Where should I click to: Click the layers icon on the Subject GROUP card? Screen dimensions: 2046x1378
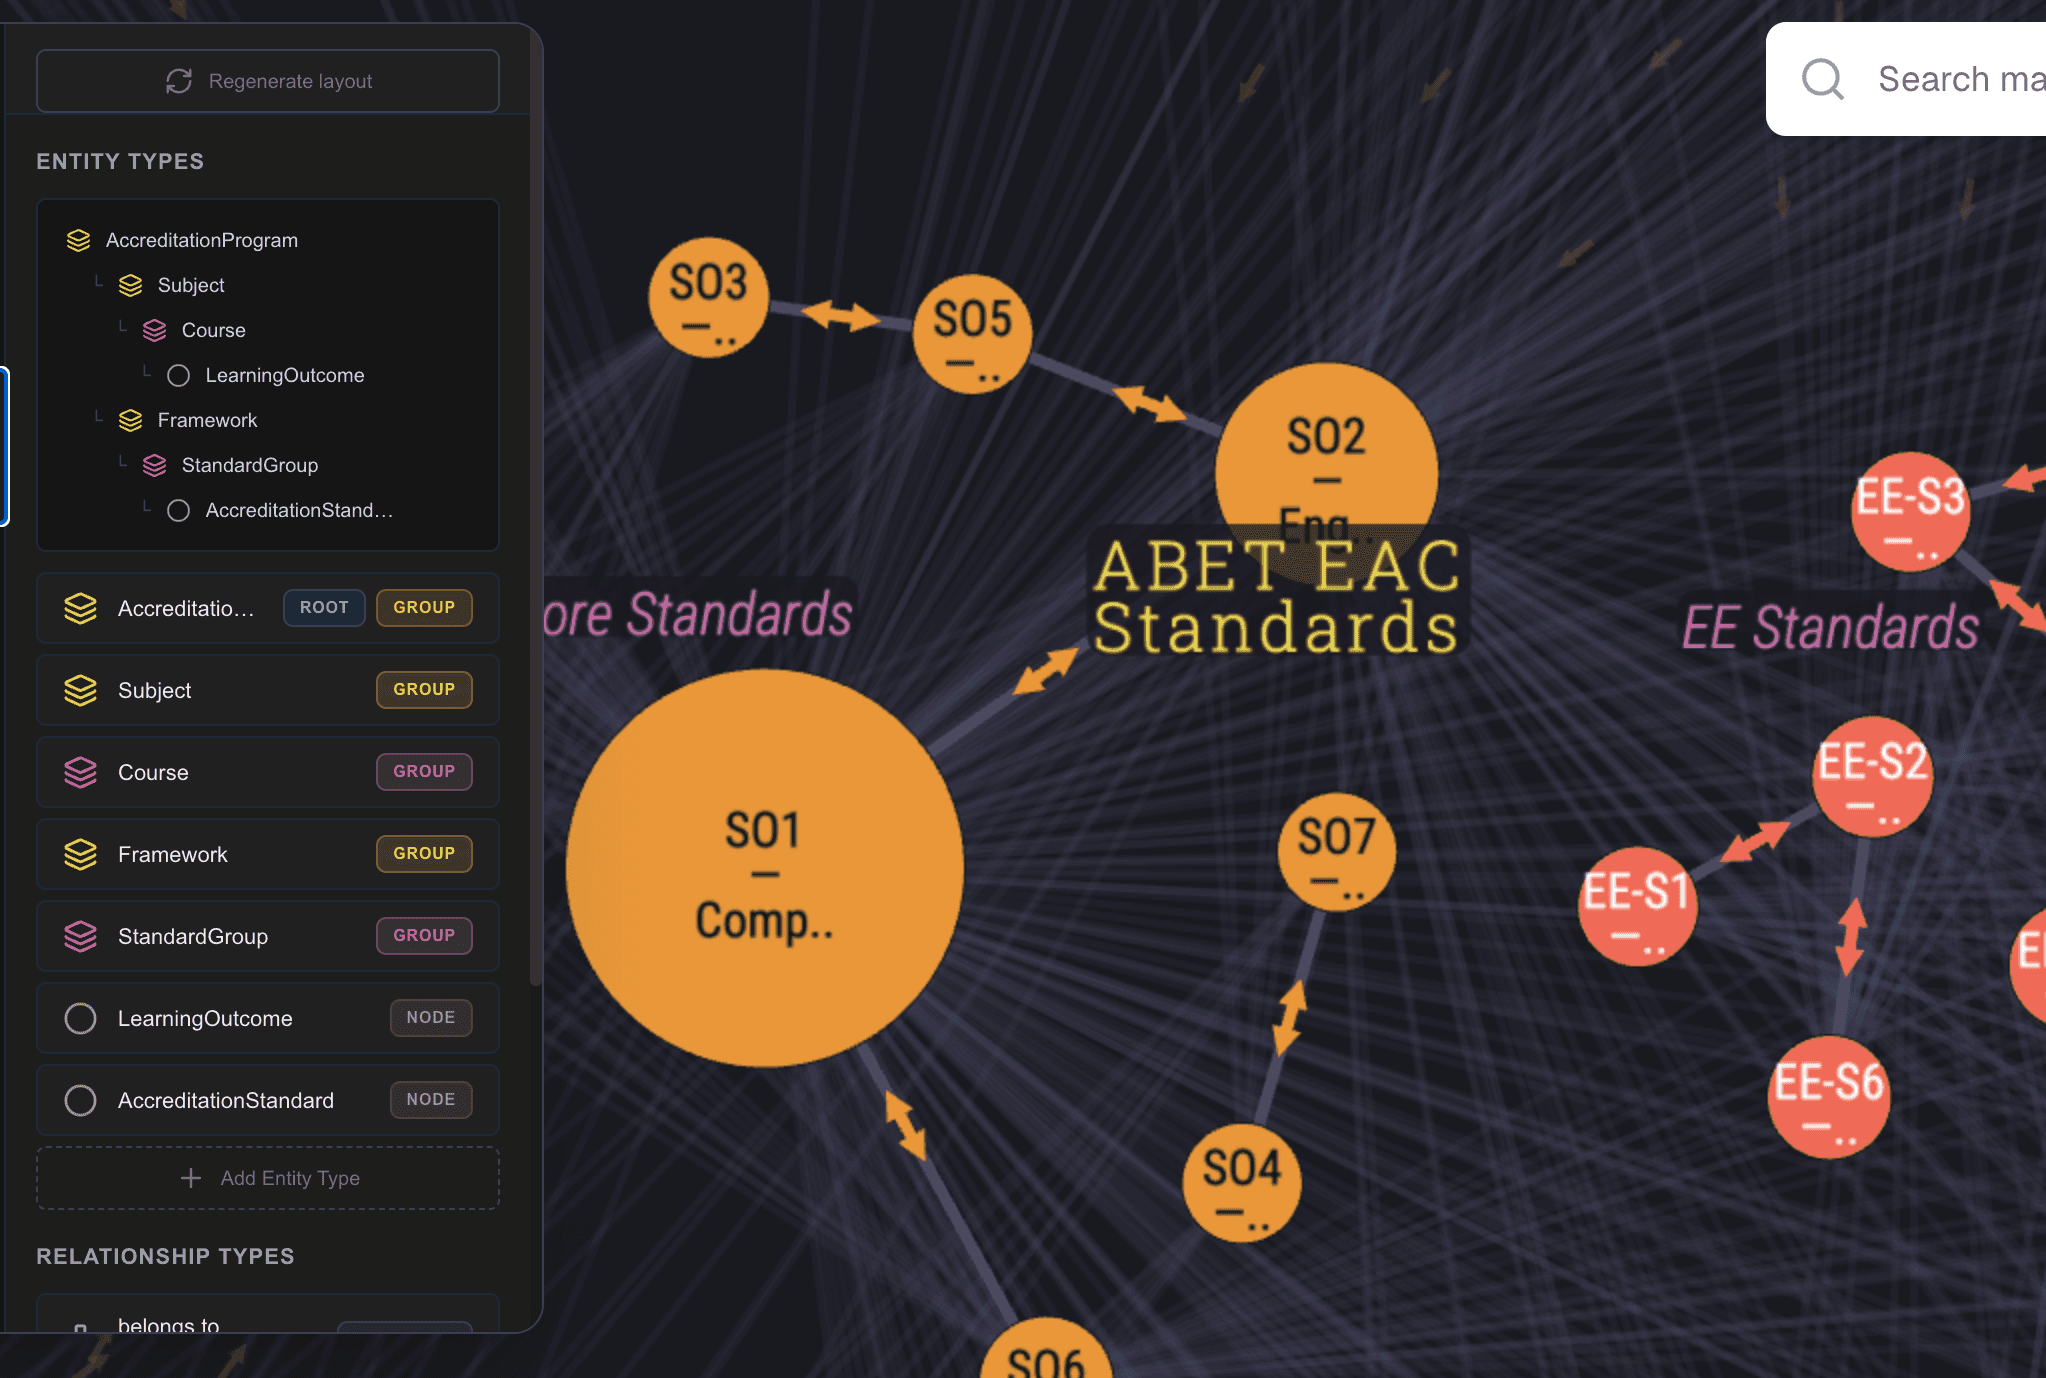[80, 690]
